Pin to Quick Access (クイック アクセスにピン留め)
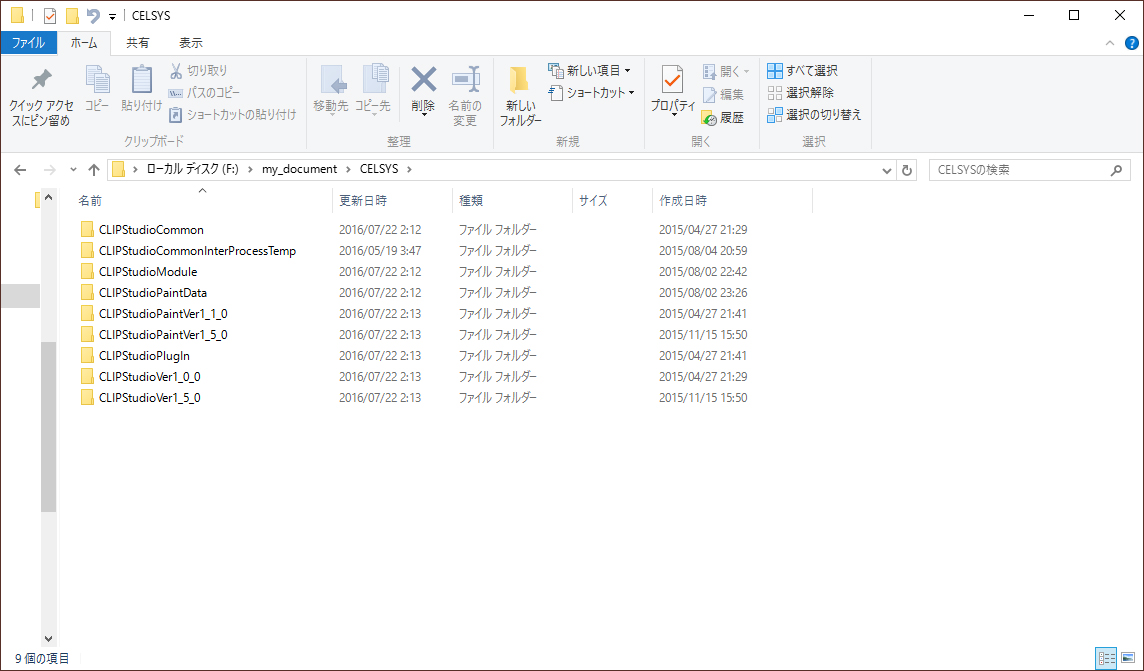Screen dimensions: 1144x671 coord(41,98)
